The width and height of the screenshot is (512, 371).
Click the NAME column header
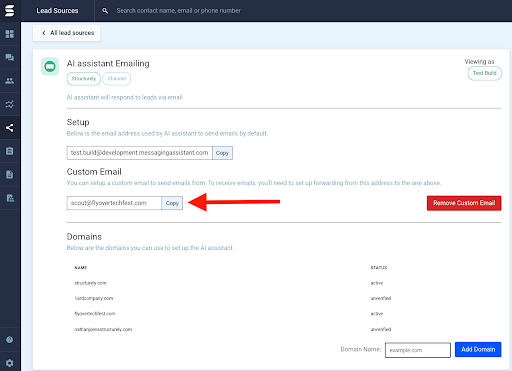click(x=81, y=268)
